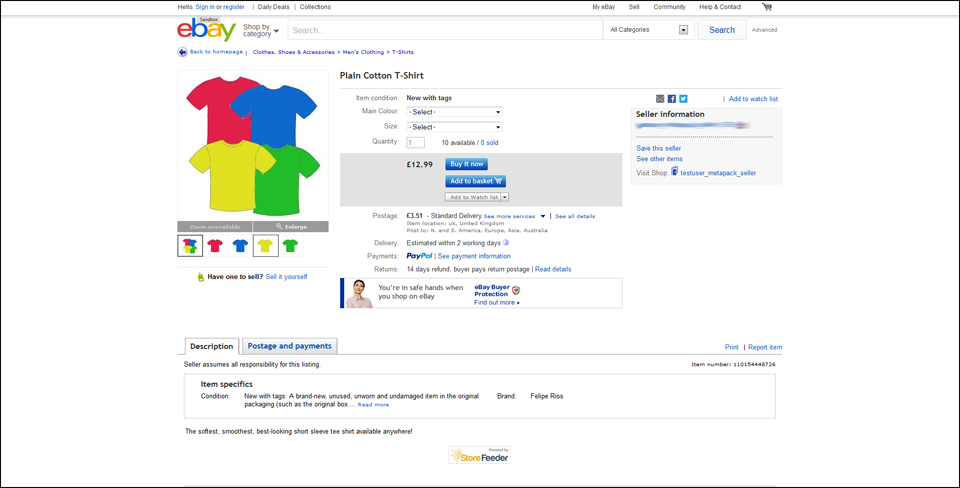Click Add to basket button

(x=475, y=181)
